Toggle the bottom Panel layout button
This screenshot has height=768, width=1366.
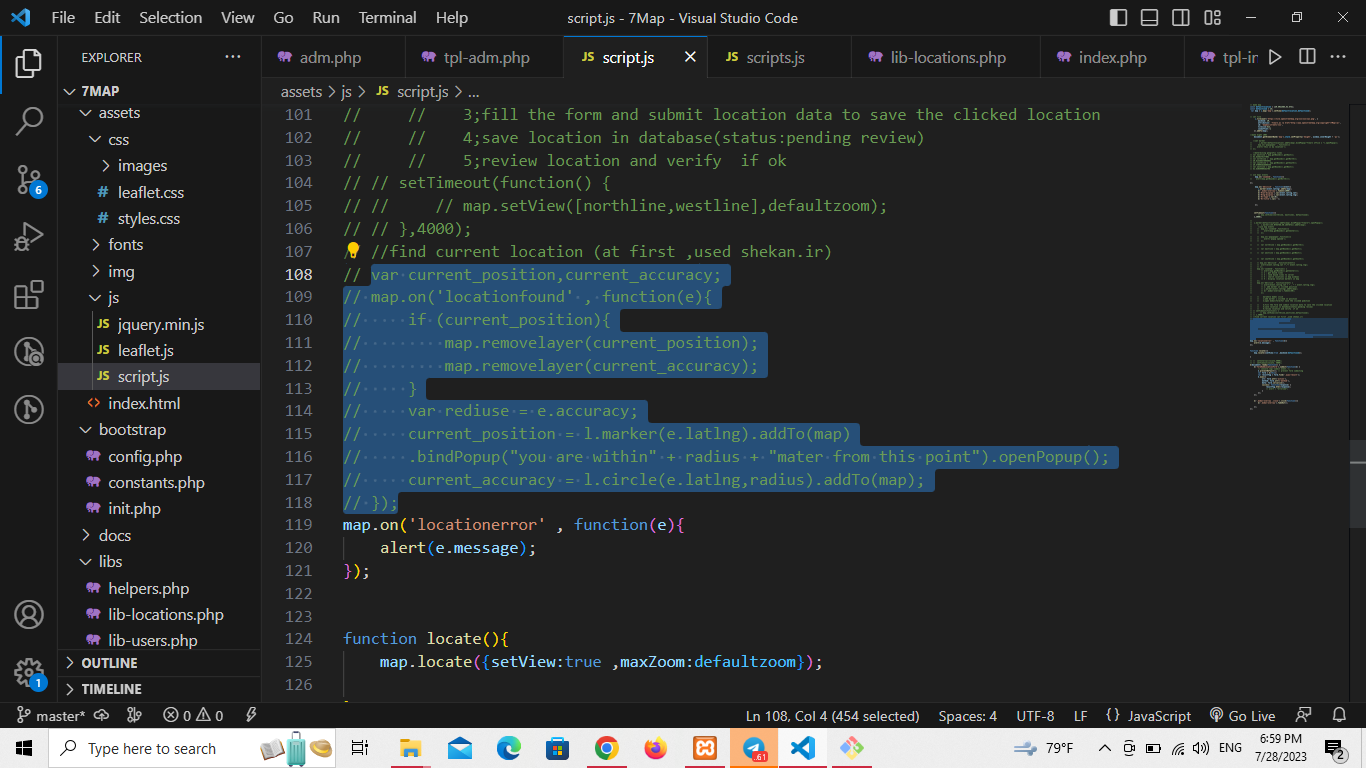pos(1150,17)
